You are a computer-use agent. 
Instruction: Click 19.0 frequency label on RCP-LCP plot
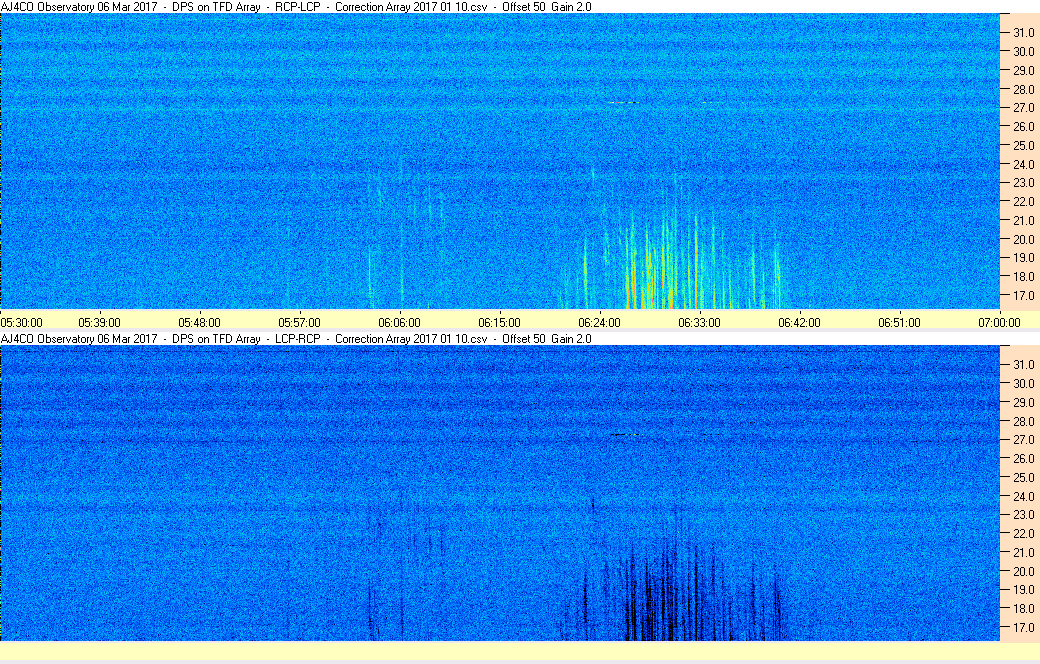click(x=1023, y=257)
